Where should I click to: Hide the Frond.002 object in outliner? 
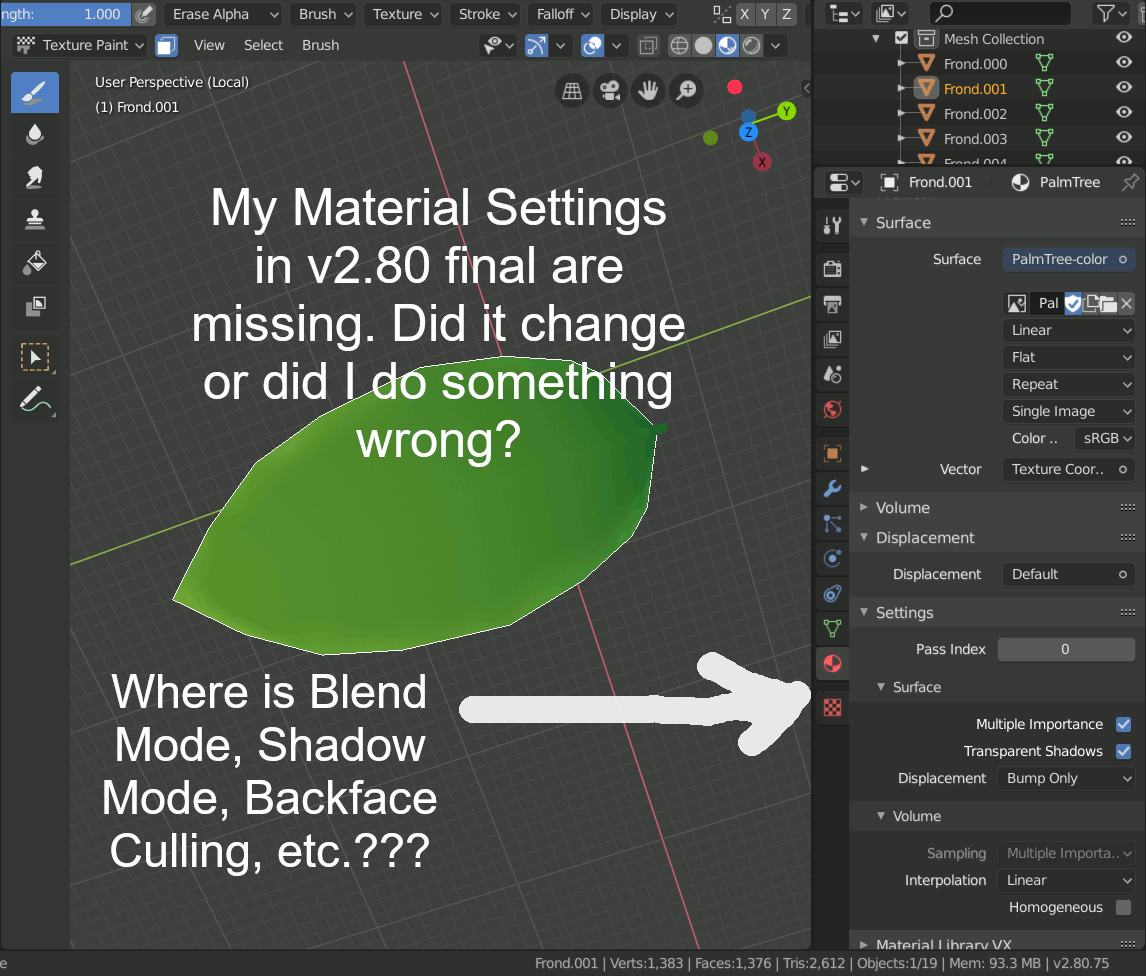(x=1126, y=113)
